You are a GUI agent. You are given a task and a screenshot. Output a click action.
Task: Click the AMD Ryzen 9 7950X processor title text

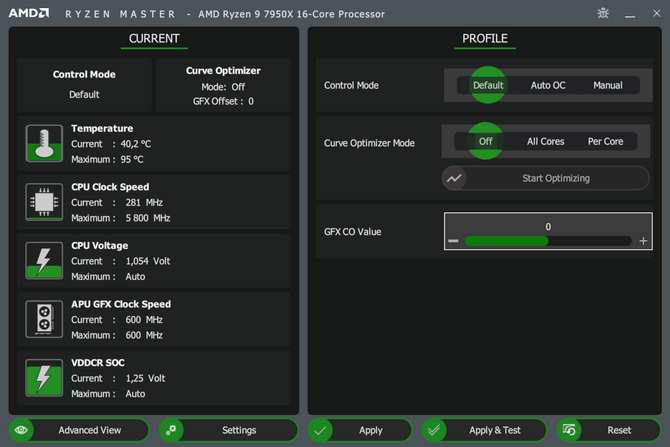click(x=291, y=14)
